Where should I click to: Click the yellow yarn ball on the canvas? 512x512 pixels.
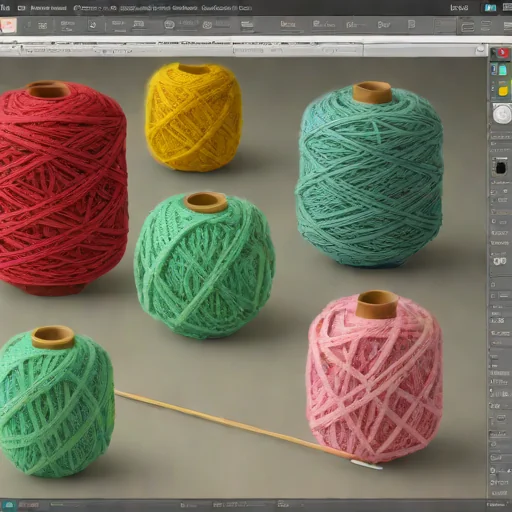pos(193,117)
